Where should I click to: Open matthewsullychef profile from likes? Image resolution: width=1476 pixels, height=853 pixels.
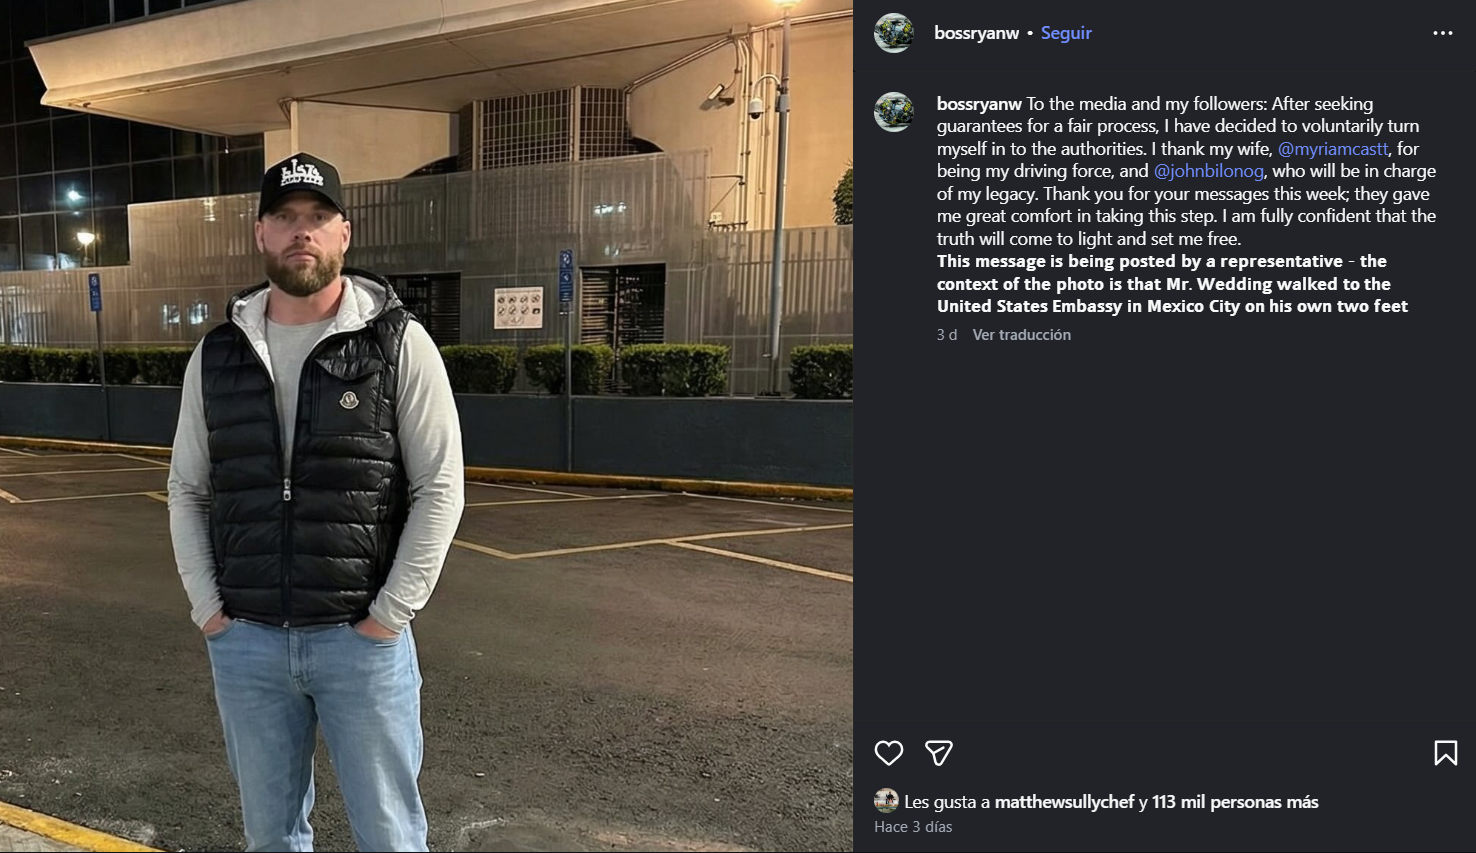1064,802
